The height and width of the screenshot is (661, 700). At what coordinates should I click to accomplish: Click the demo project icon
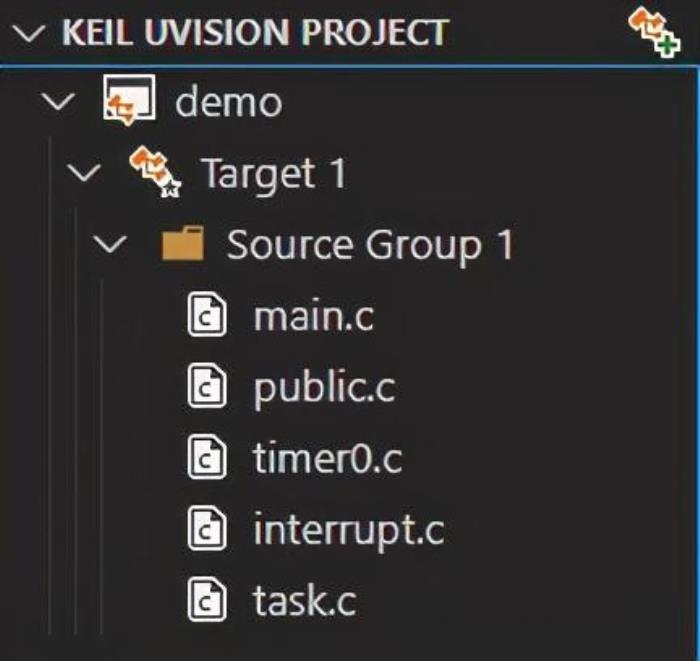pyautogui.click(x=129, y=102)
